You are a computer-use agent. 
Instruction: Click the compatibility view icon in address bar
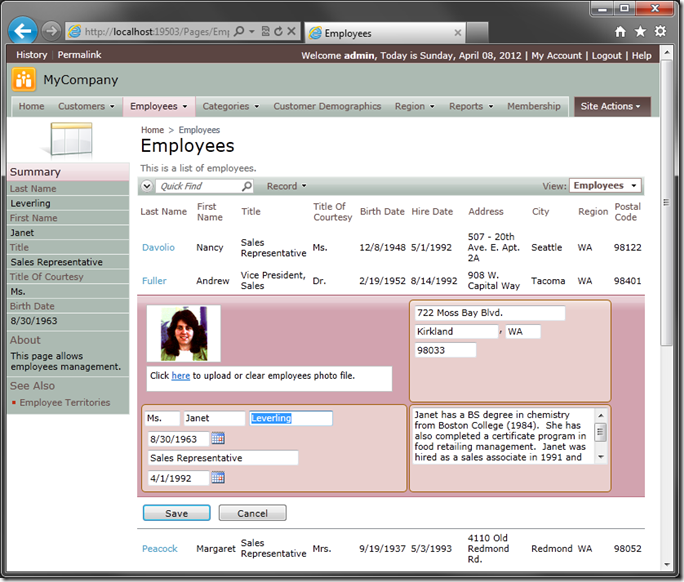(266, 31)
